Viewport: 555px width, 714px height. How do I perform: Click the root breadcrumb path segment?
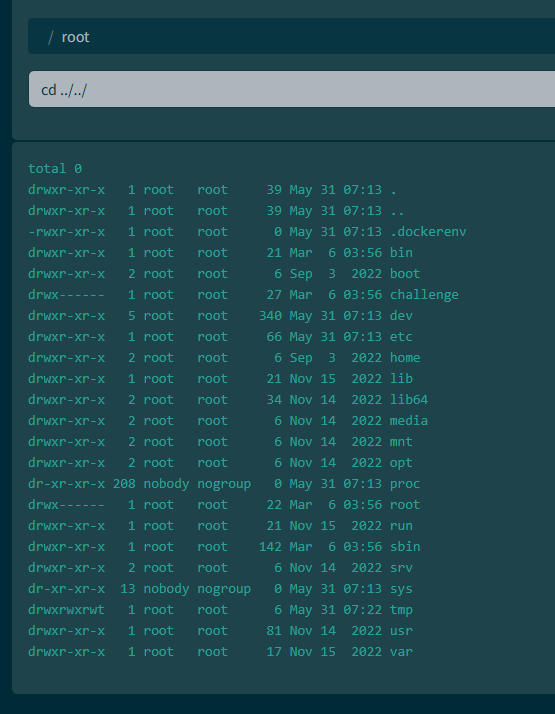tap(76, 37)
